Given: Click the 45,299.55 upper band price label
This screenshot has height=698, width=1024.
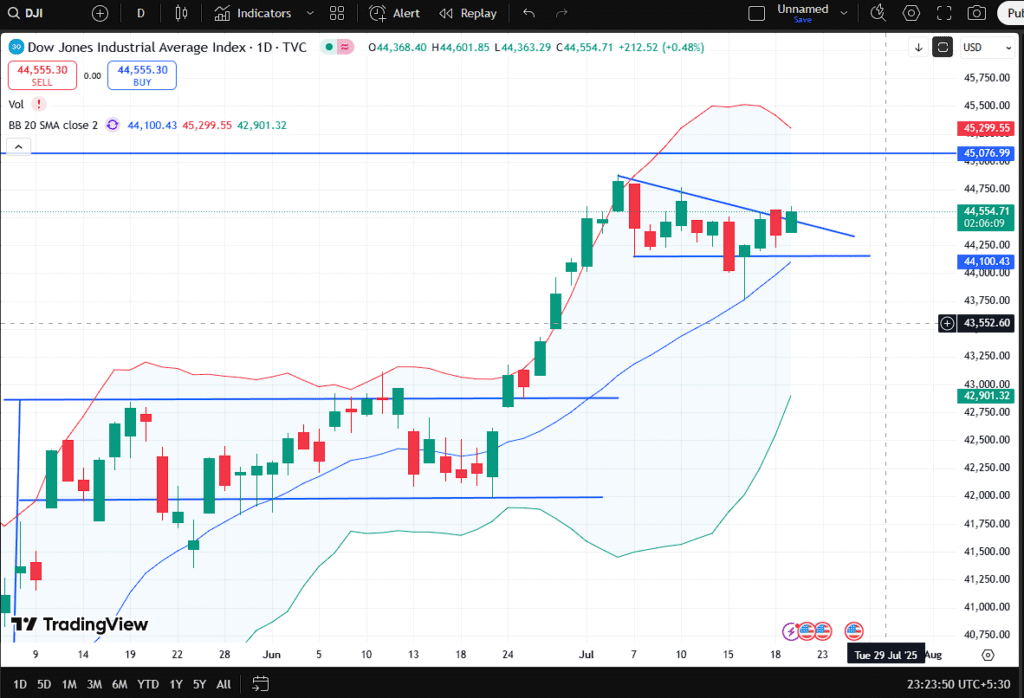Looking at the screenshot, I should [x=985, y=128].
